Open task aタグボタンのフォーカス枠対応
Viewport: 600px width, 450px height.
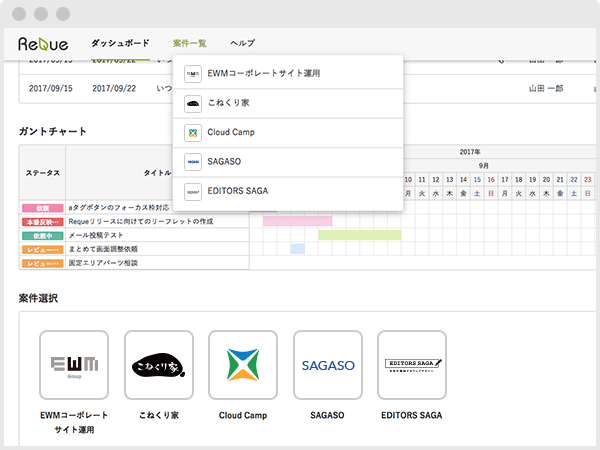(x=119, y=208)
